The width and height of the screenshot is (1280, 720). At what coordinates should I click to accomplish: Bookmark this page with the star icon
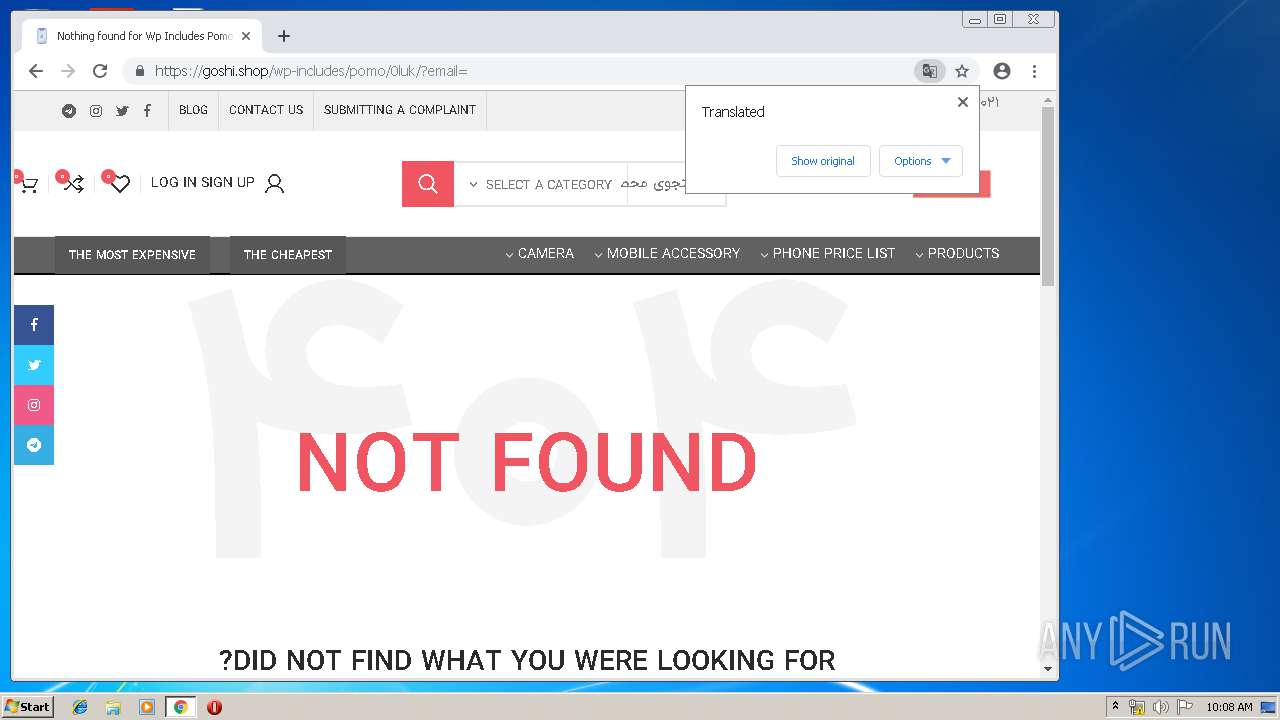(x=962, y=71)
